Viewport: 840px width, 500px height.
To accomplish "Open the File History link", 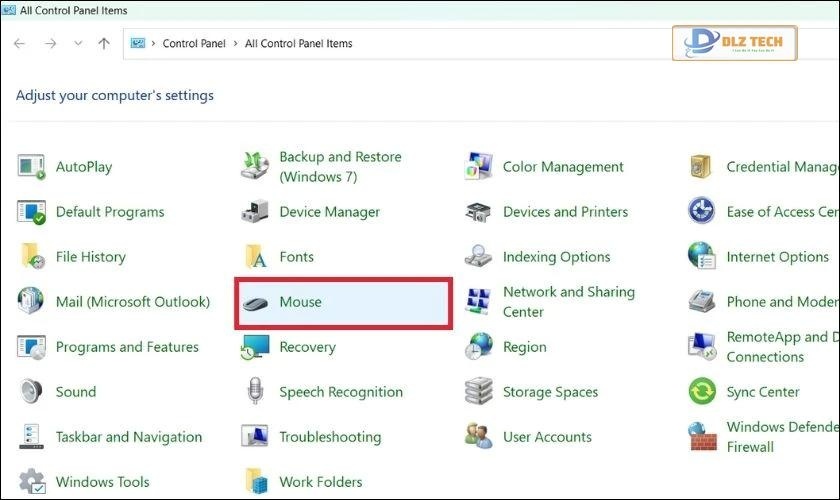I will click(91, 257).
